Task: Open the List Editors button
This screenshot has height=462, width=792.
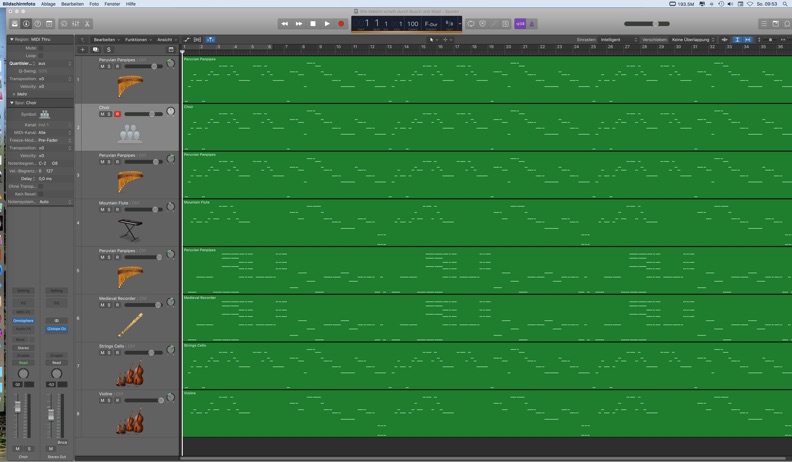Action: coord(764,24)
